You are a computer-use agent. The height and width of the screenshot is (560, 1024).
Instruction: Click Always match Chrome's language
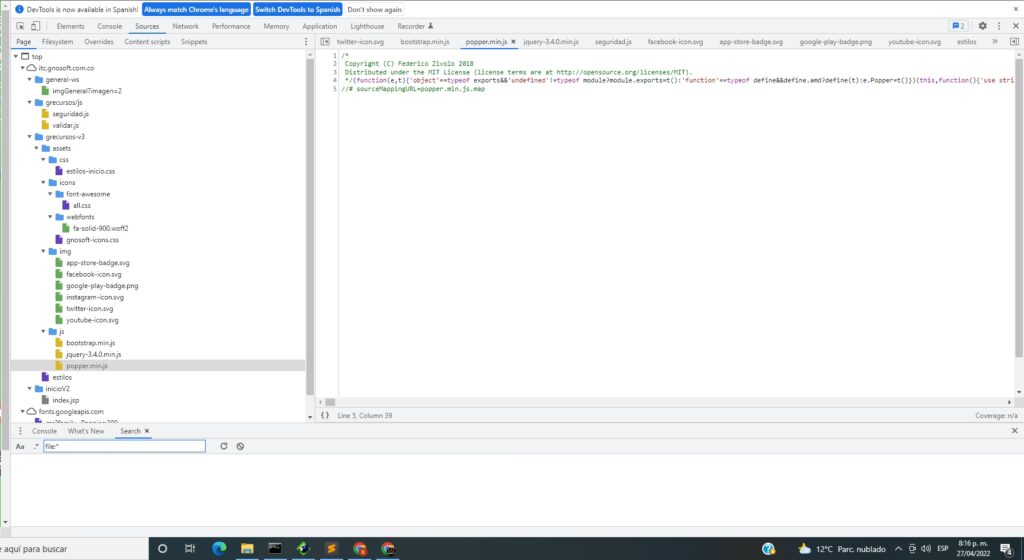pyautogui.click(x=196, y=10)
